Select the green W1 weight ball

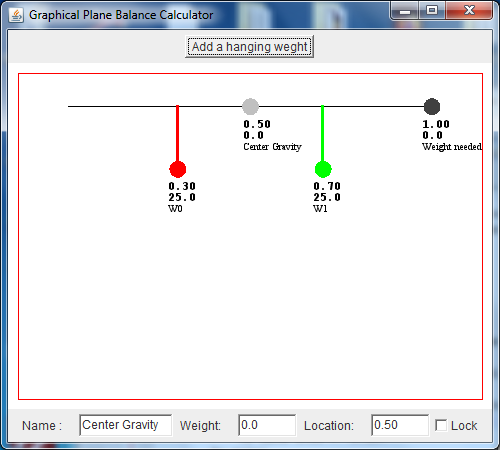coord(323,169)
